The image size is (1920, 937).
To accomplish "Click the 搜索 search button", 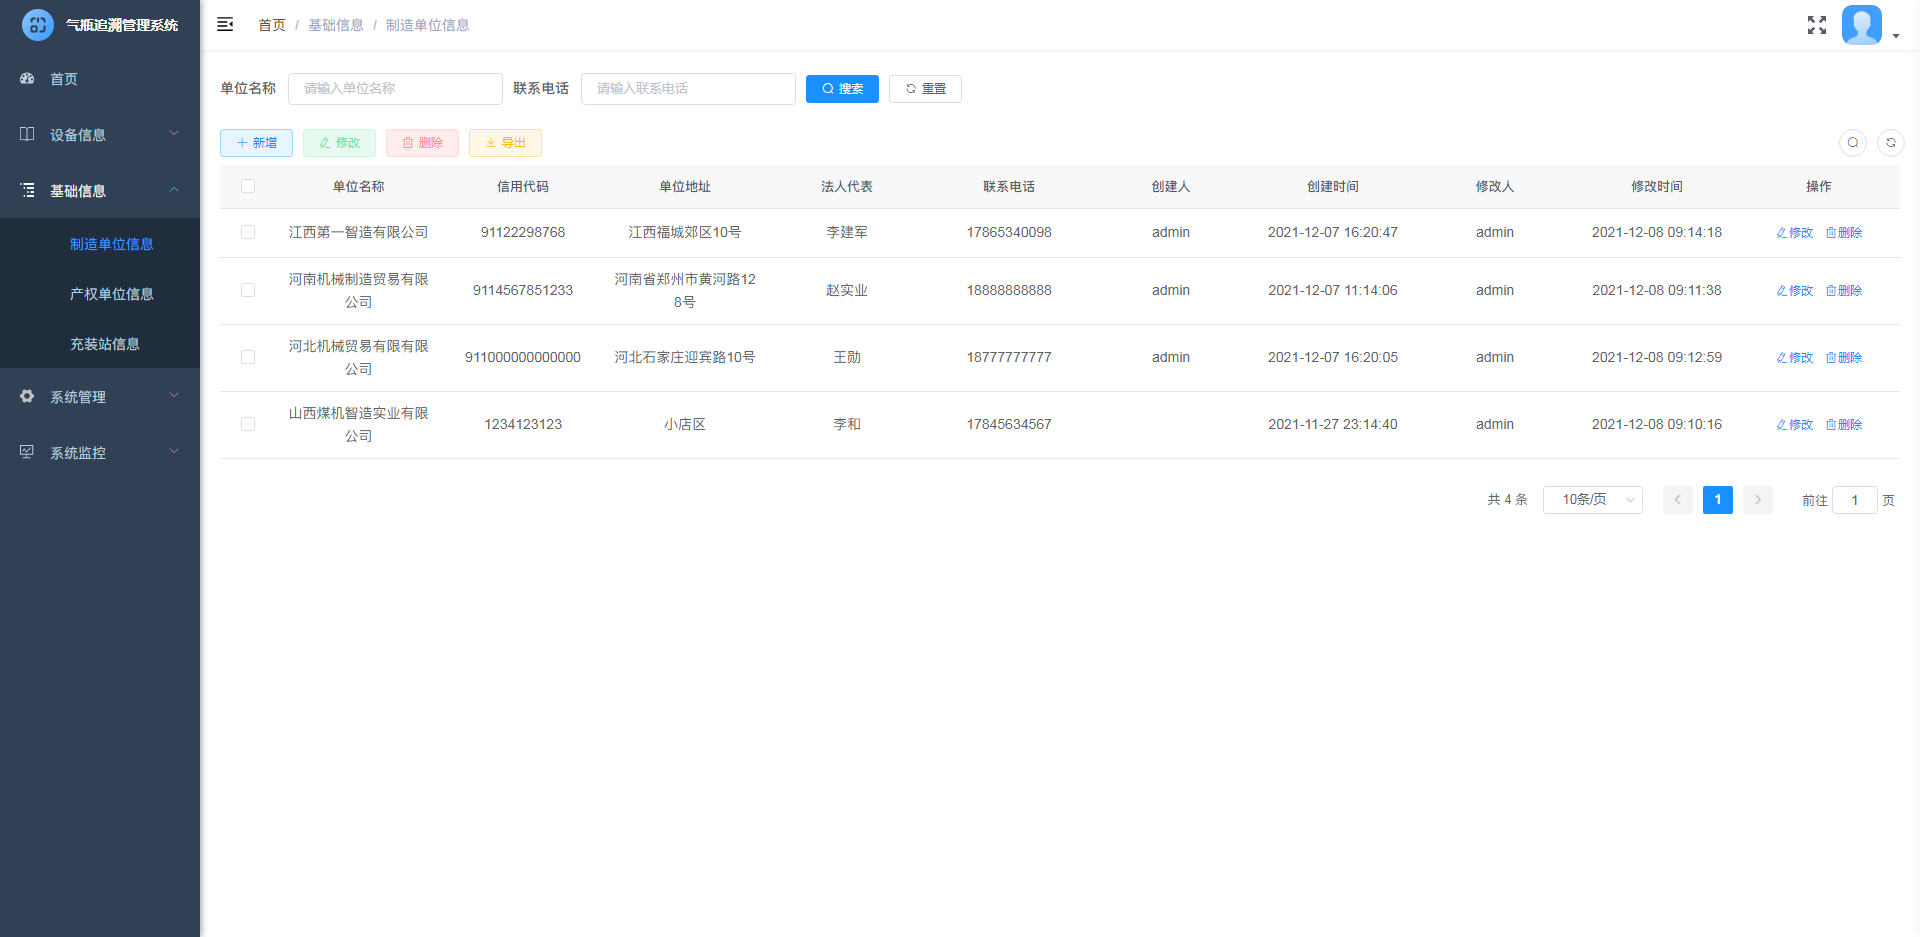I will click(842, 89).
